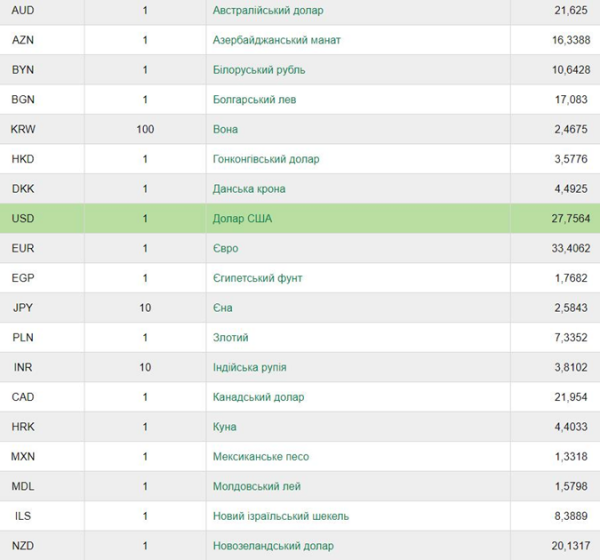The width and height of the screenshot is (600, 560).
Task: Open the Канадський долар link
Action: pos(258,397)
